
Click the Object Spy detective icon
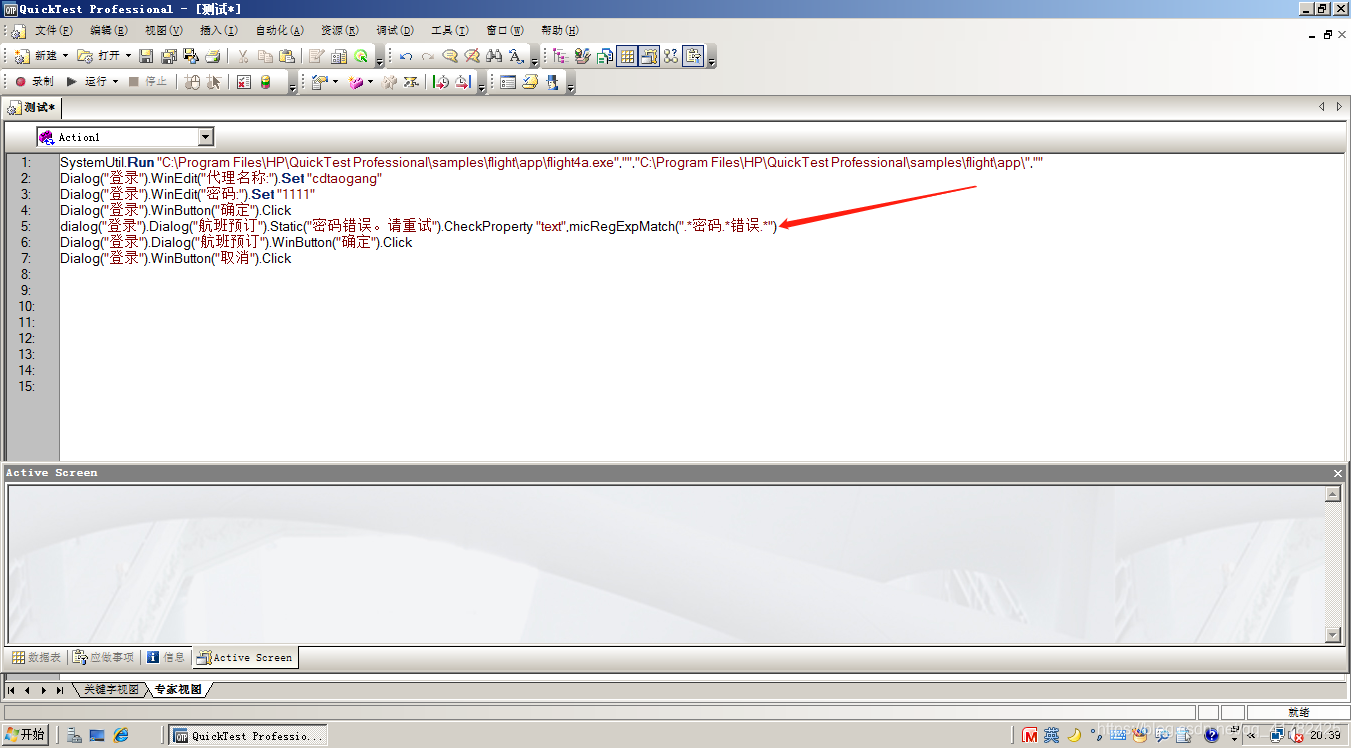click(x=553, y=81)
